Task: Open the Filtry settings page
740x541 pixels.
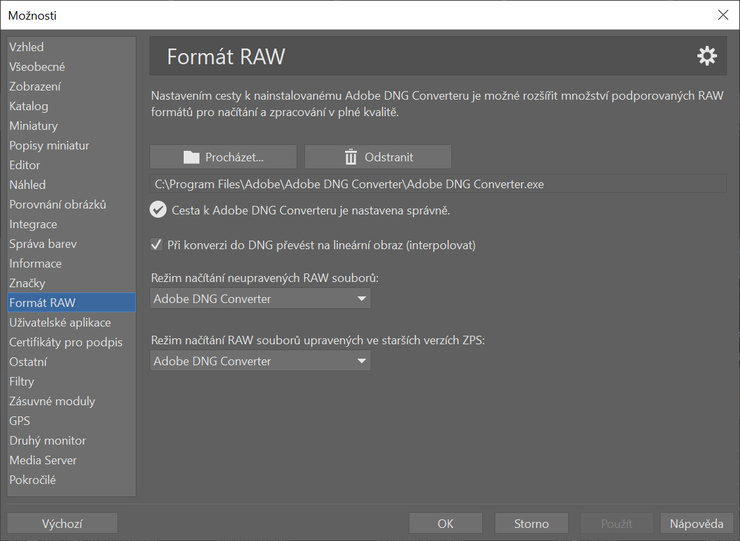Action: point(71,381)
